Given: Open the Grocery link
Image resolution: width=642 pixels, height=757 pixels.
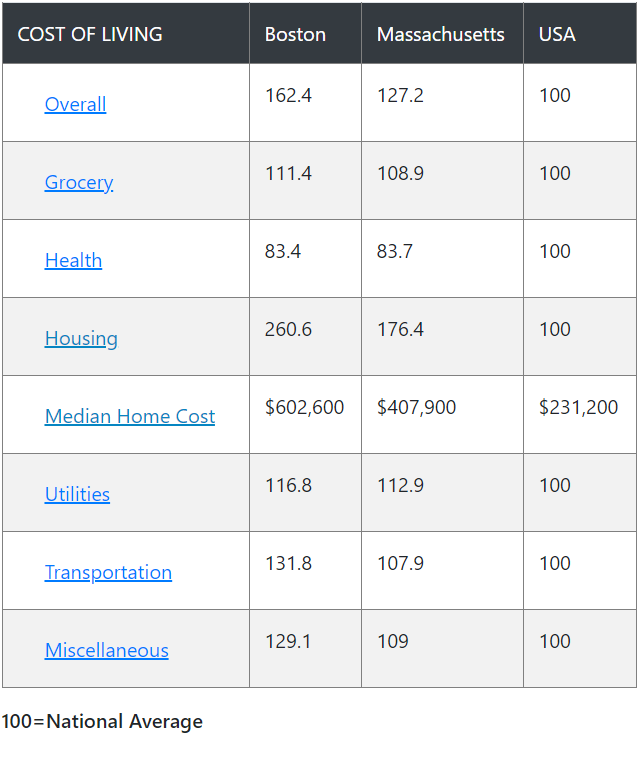Looking at the screenshot, I should (79, 182).
